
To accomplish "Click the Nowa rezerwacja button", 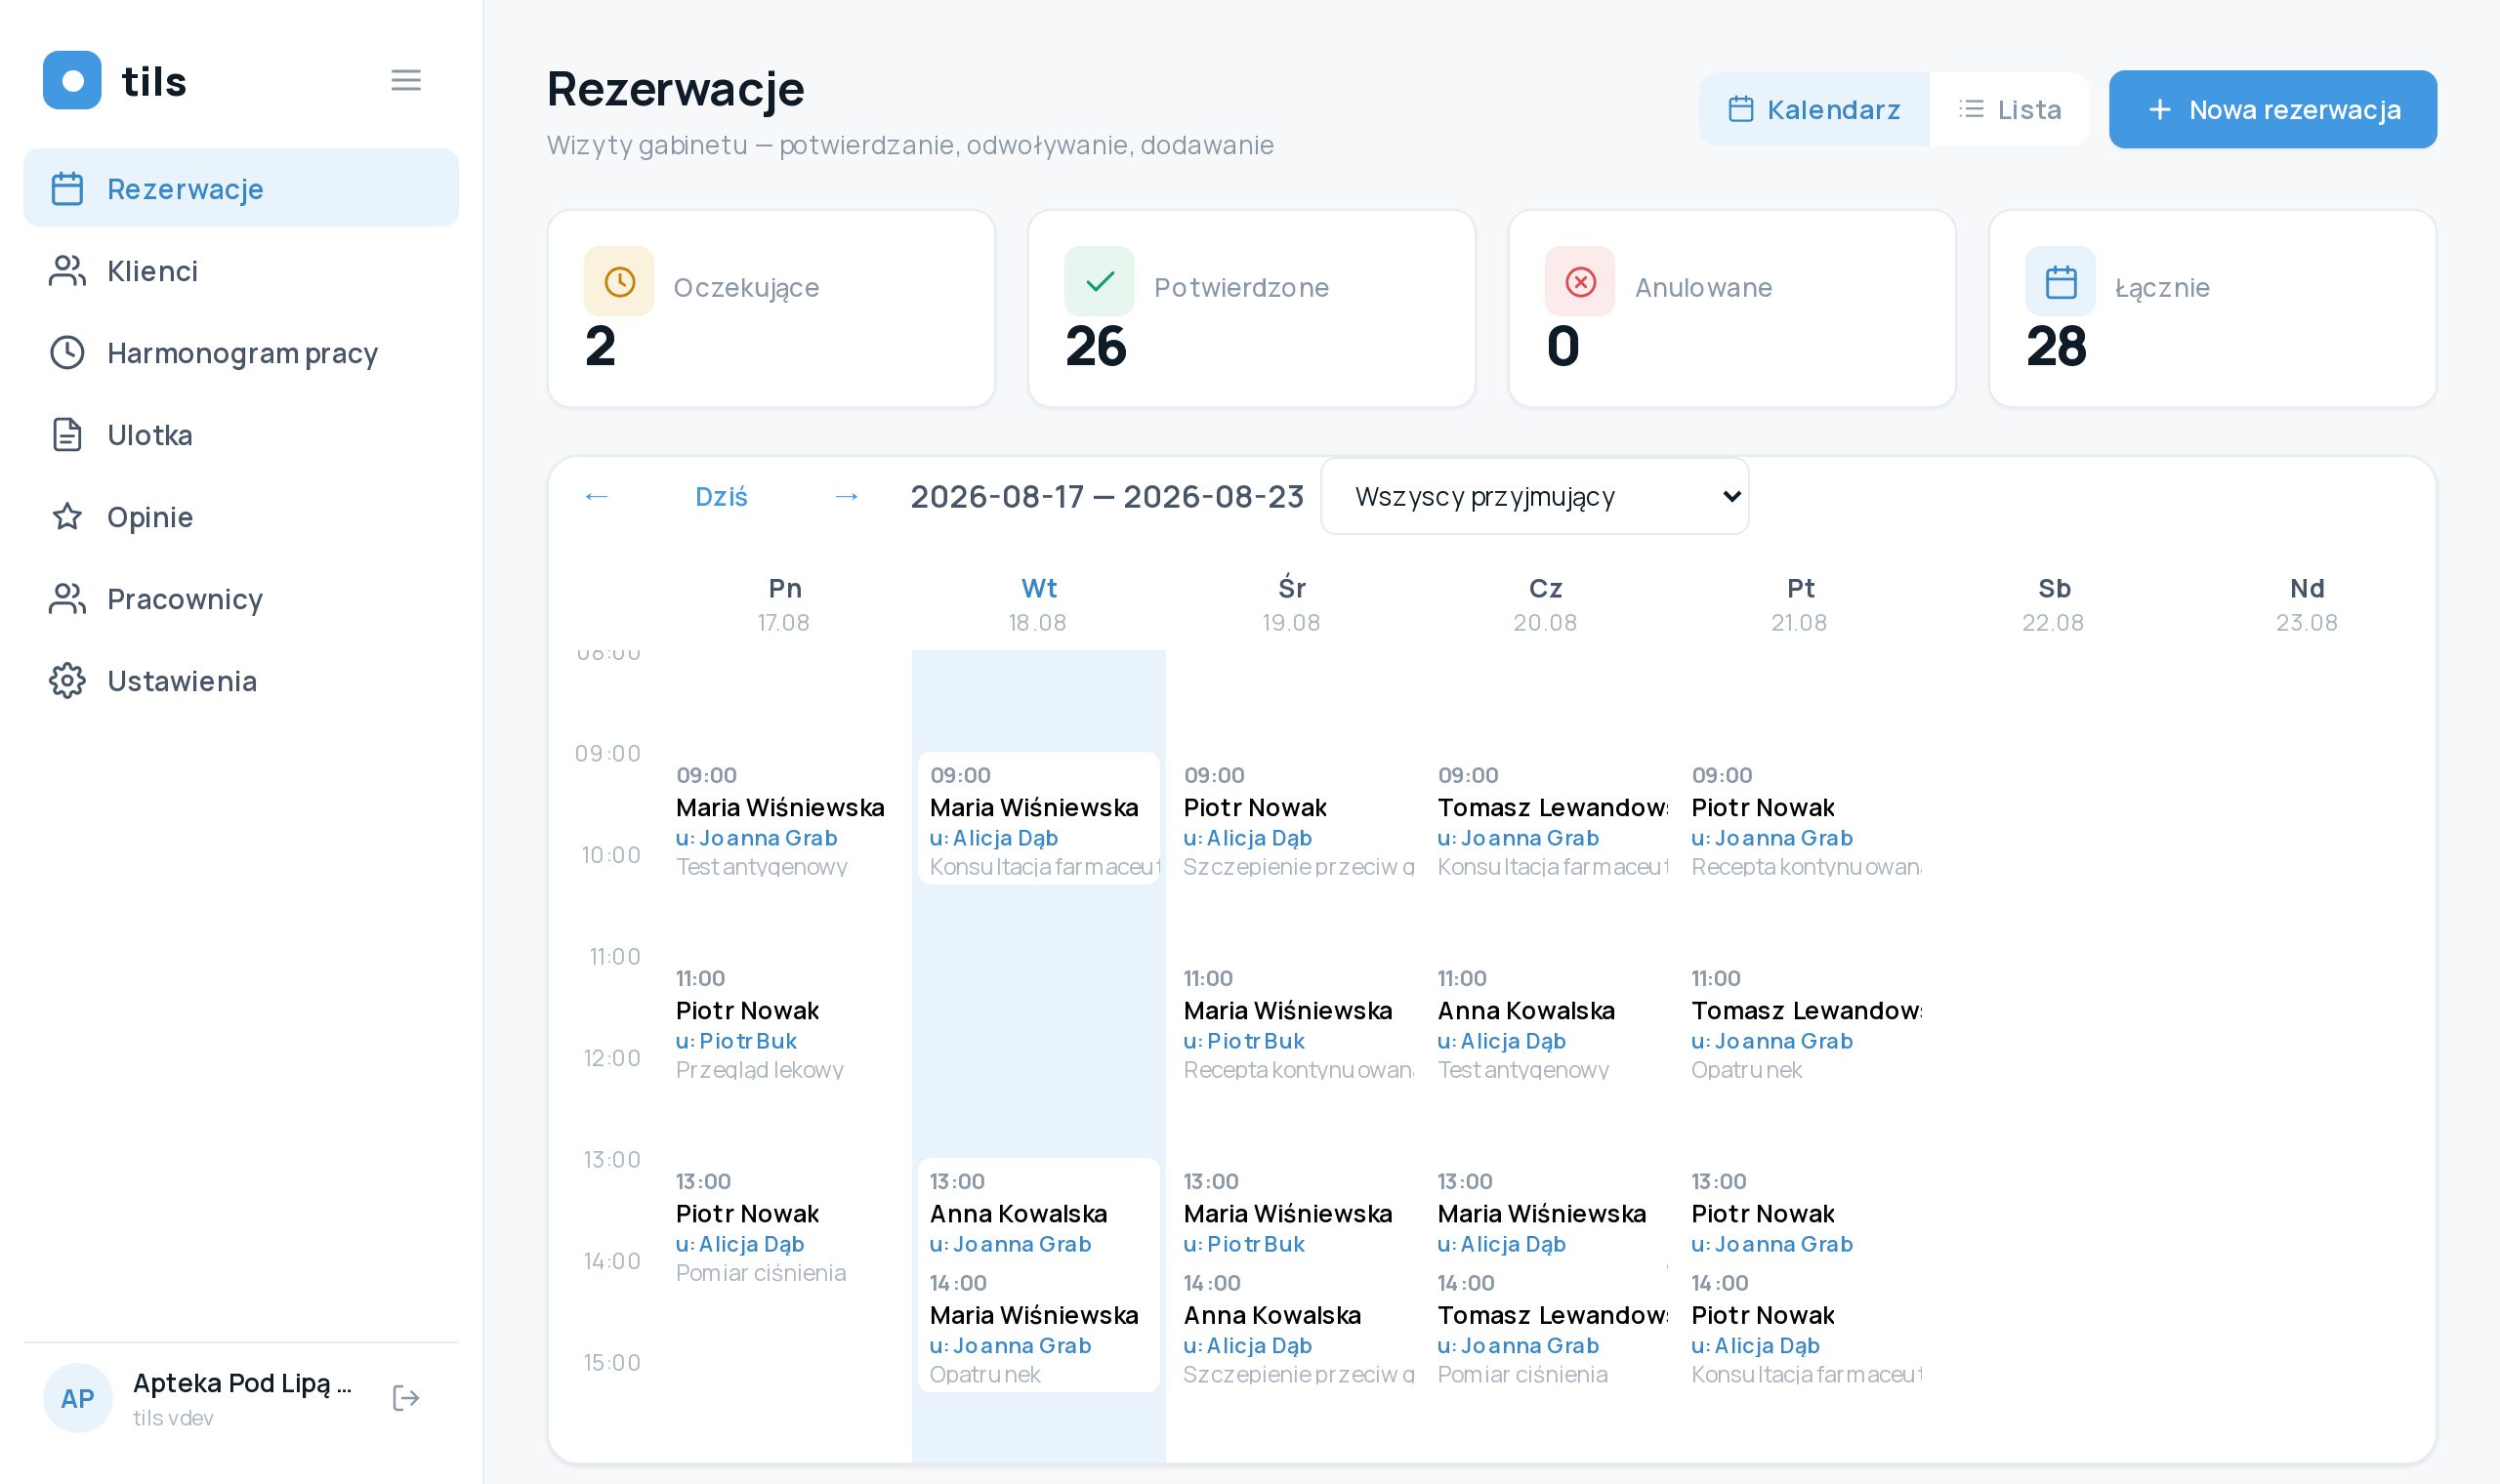I will pos(2273,109).
